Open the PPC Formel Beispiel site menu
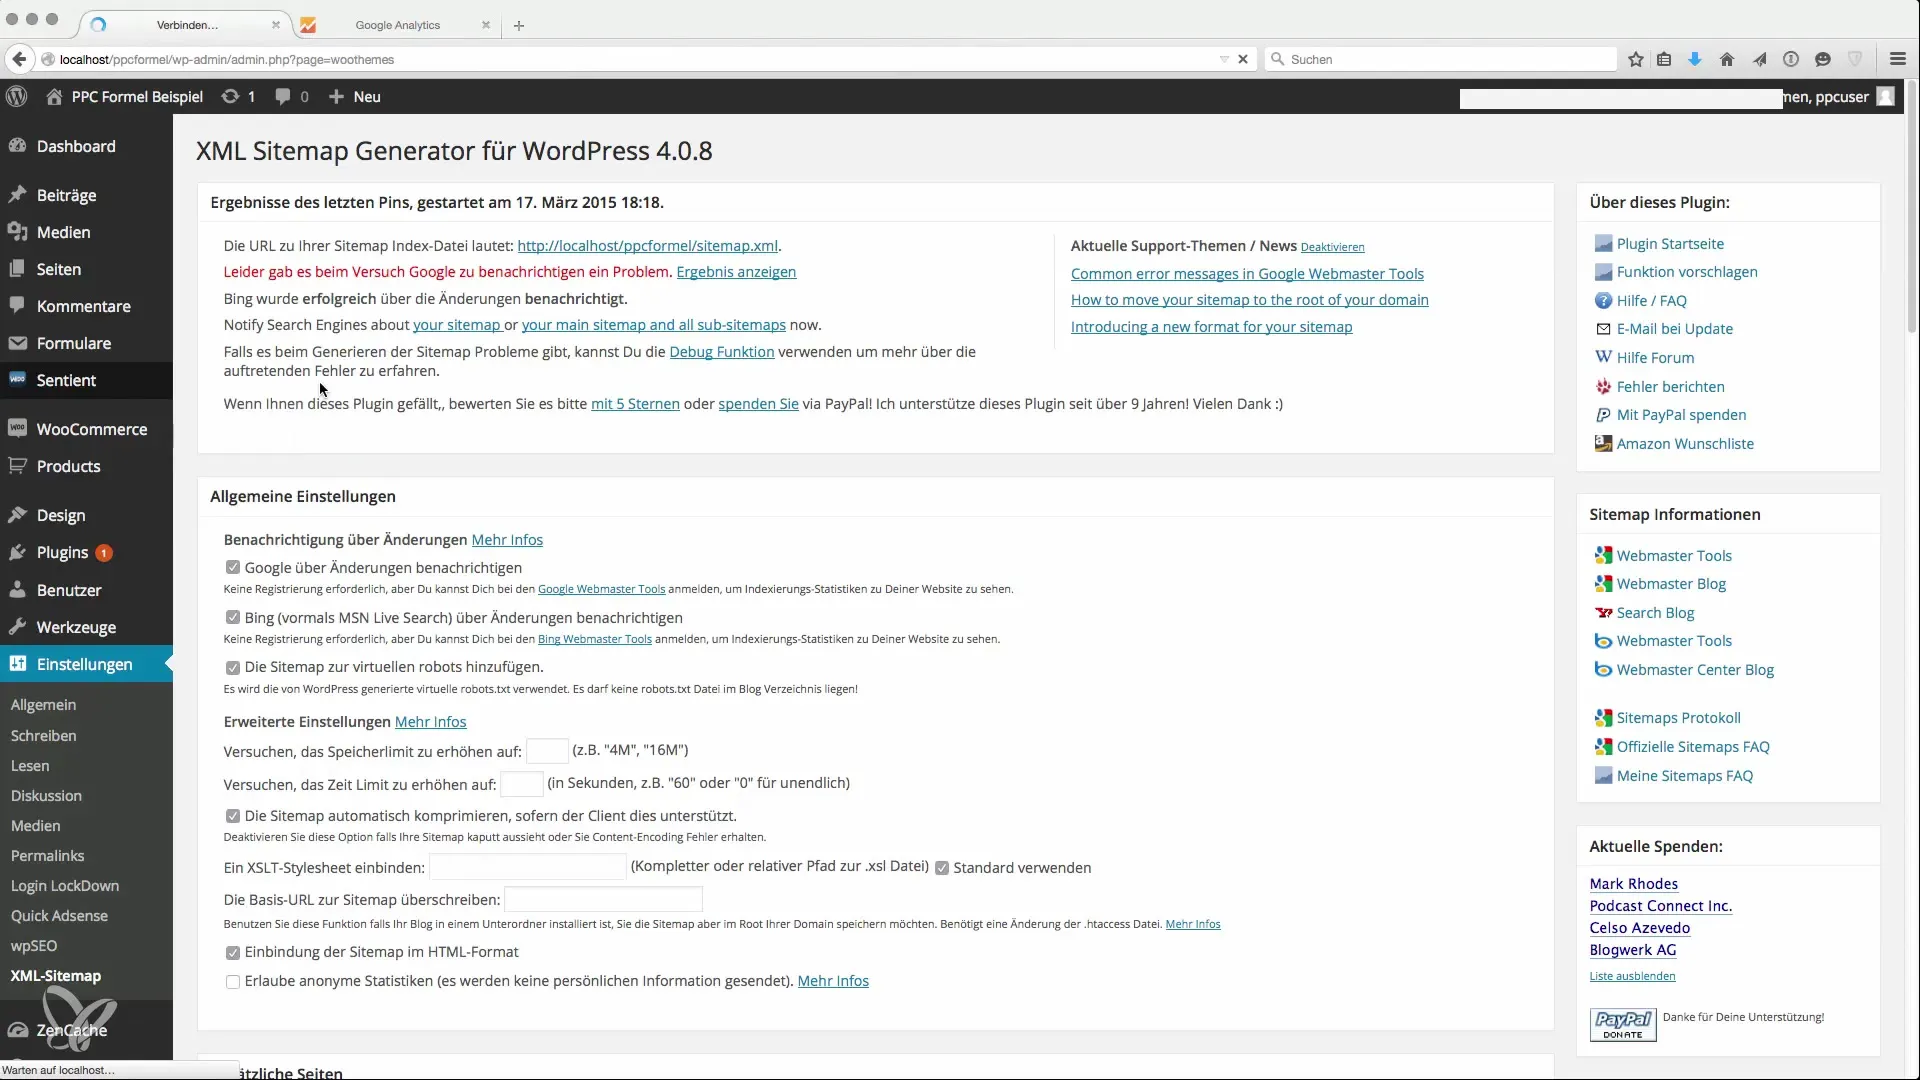1920x1080 pixels. [x=125, y=96]
